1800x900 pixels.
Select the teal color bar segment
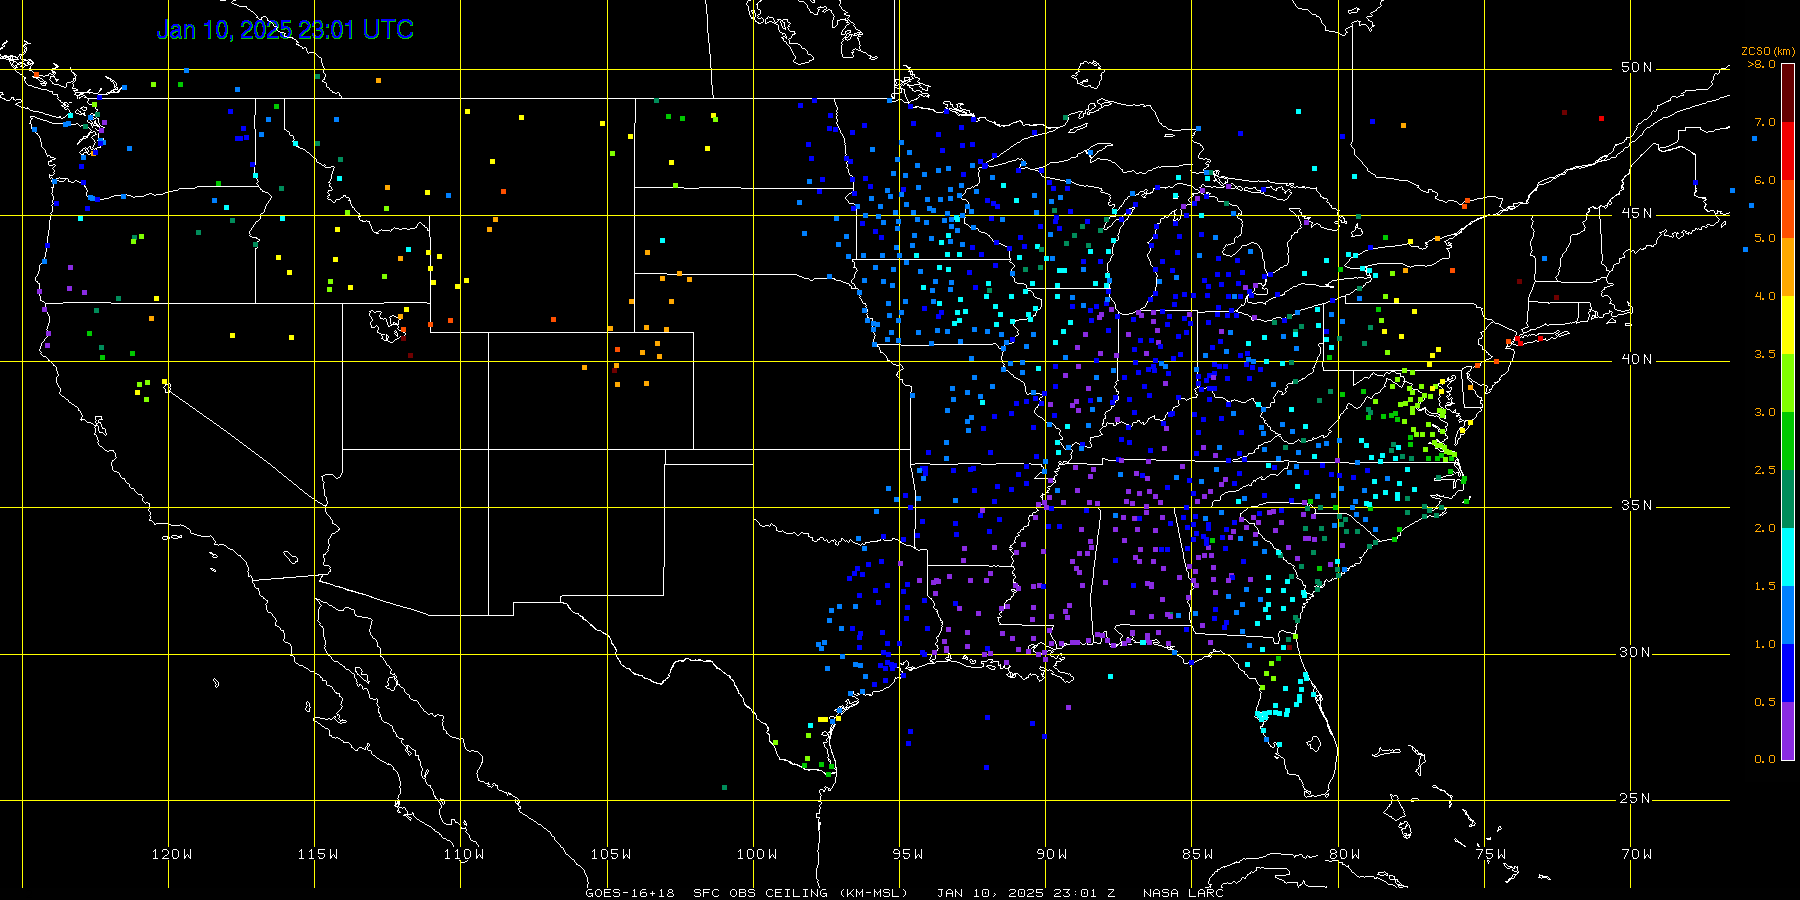tap(1788, 499)
